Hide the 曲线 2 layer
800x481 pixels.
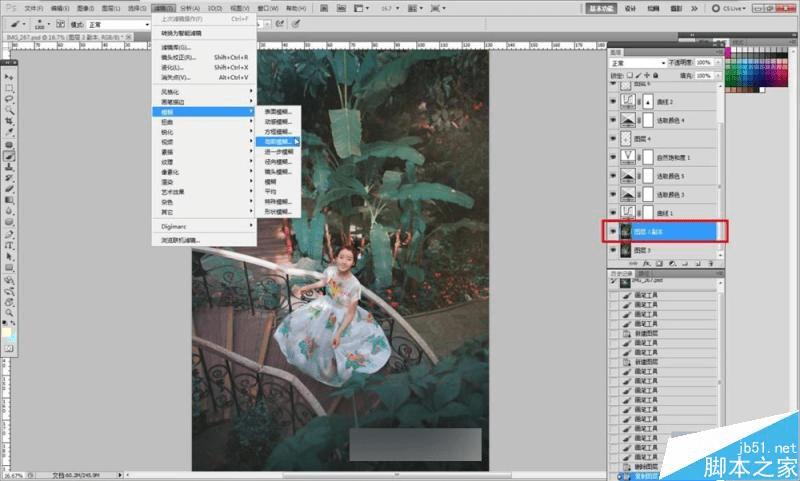pos(613,102)
